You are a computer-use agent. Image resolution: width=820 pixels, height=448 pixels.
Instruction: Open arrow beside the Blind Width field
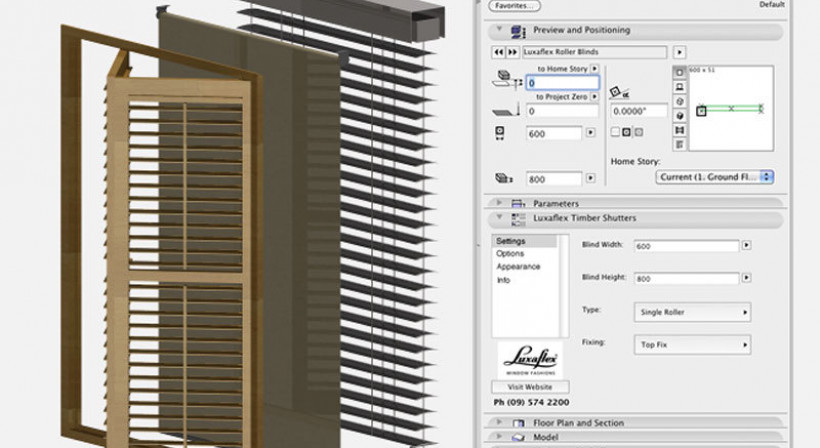click(x=746, y=245)
